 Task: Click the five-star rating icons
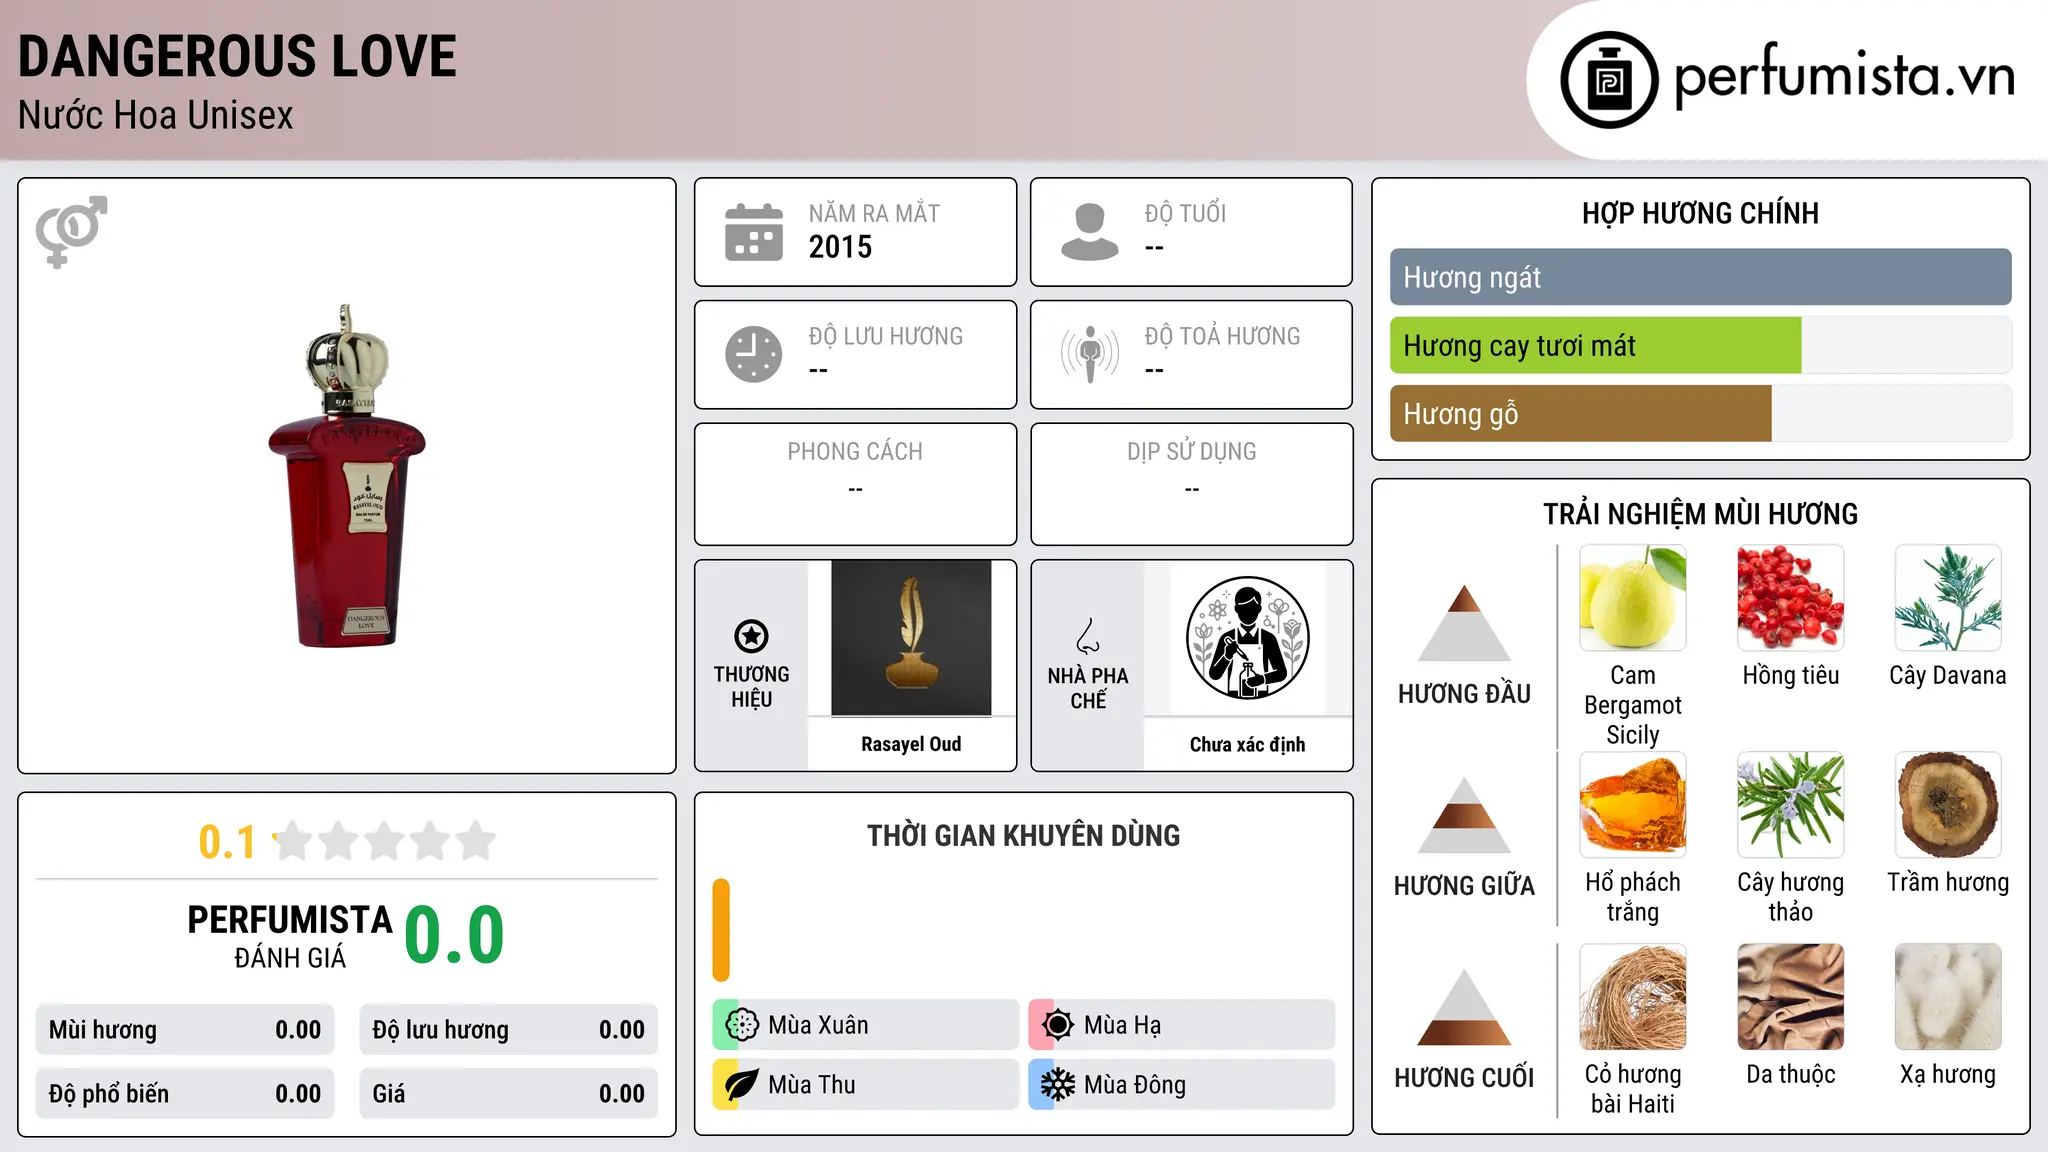point(385,841)
